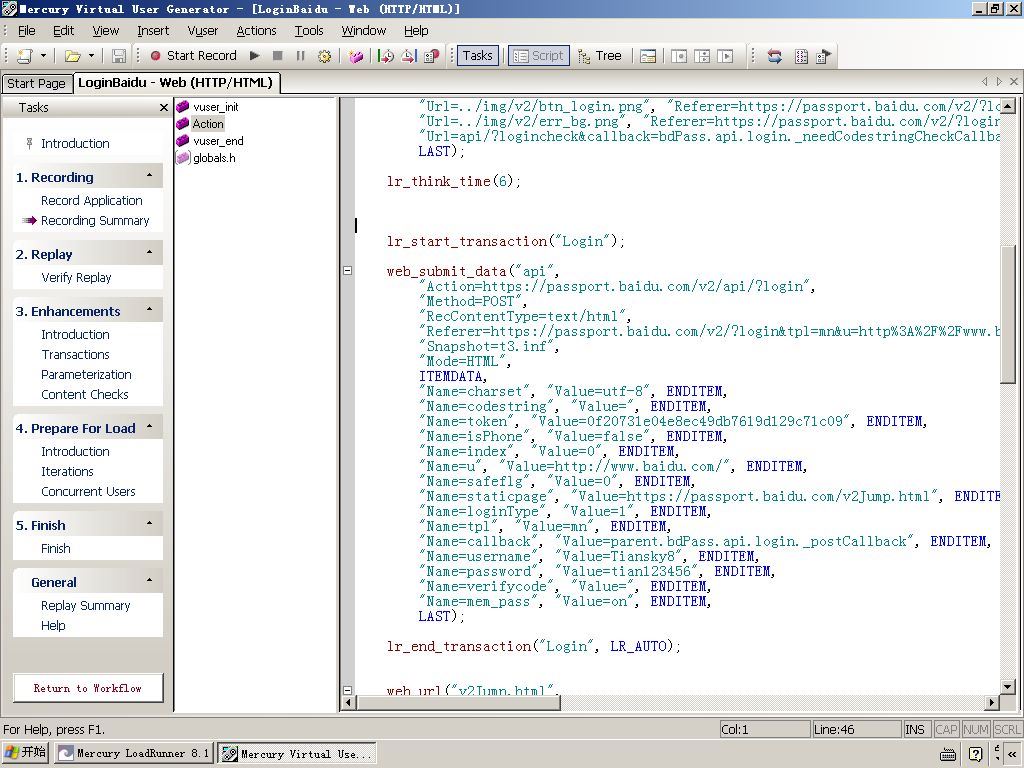The image size is (1024, 768).
Task: Collapse the 5. Finish section
Action: click(150, 524)
